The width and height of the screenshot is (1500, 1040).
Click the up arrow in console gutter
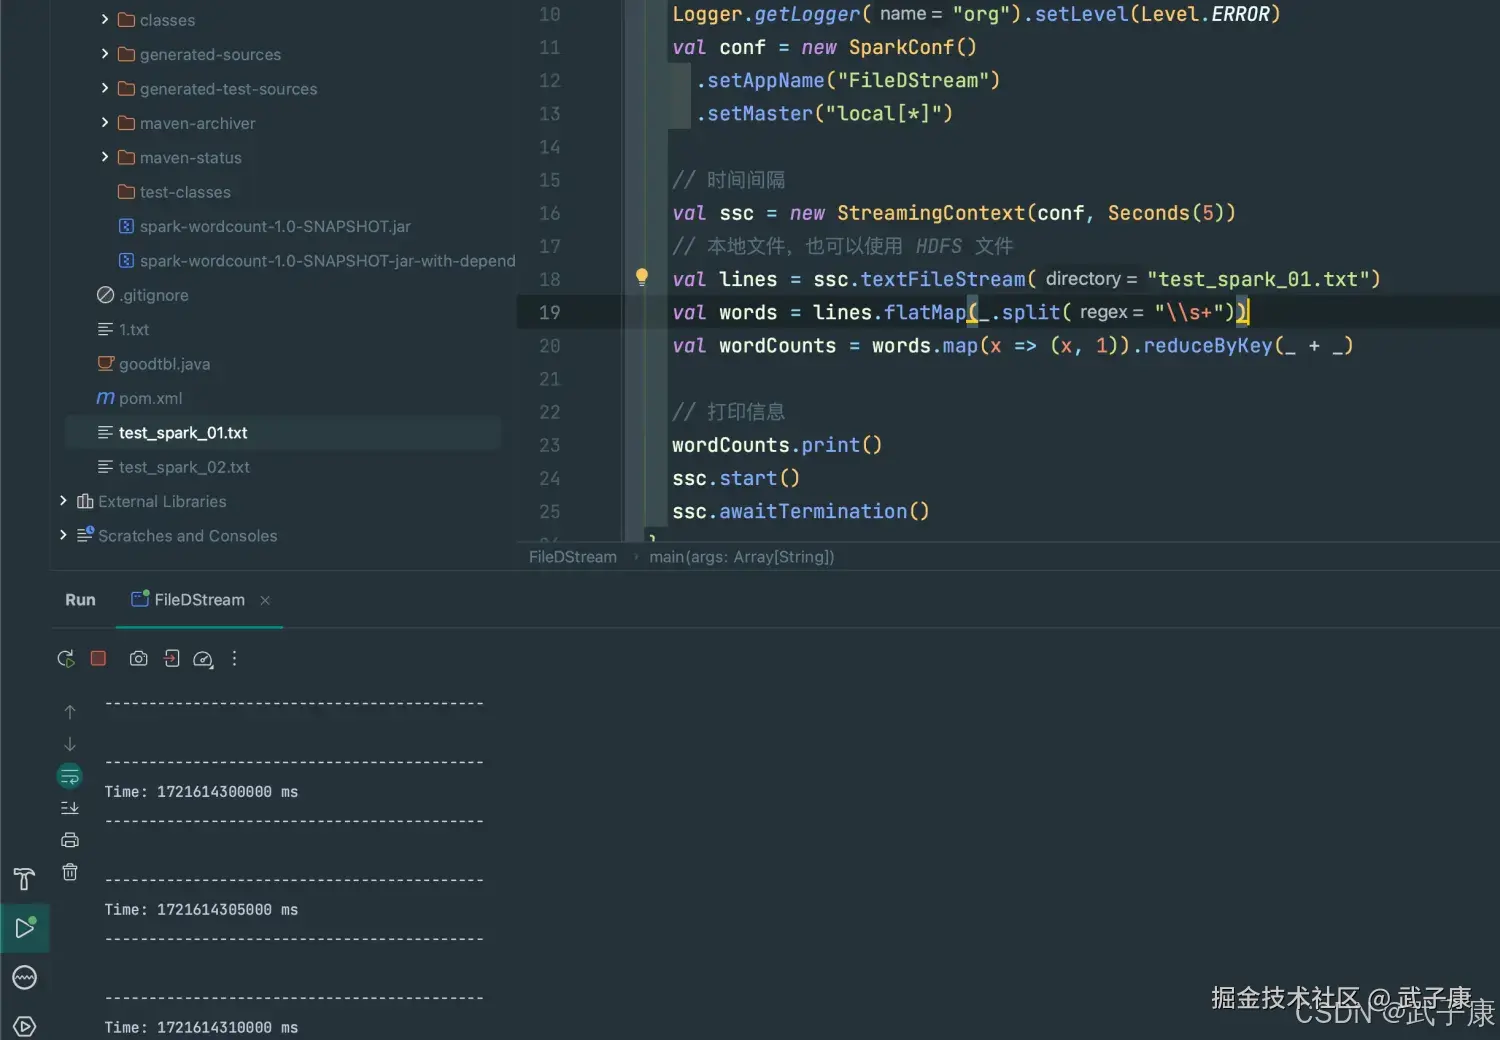(x=70, y=712)
